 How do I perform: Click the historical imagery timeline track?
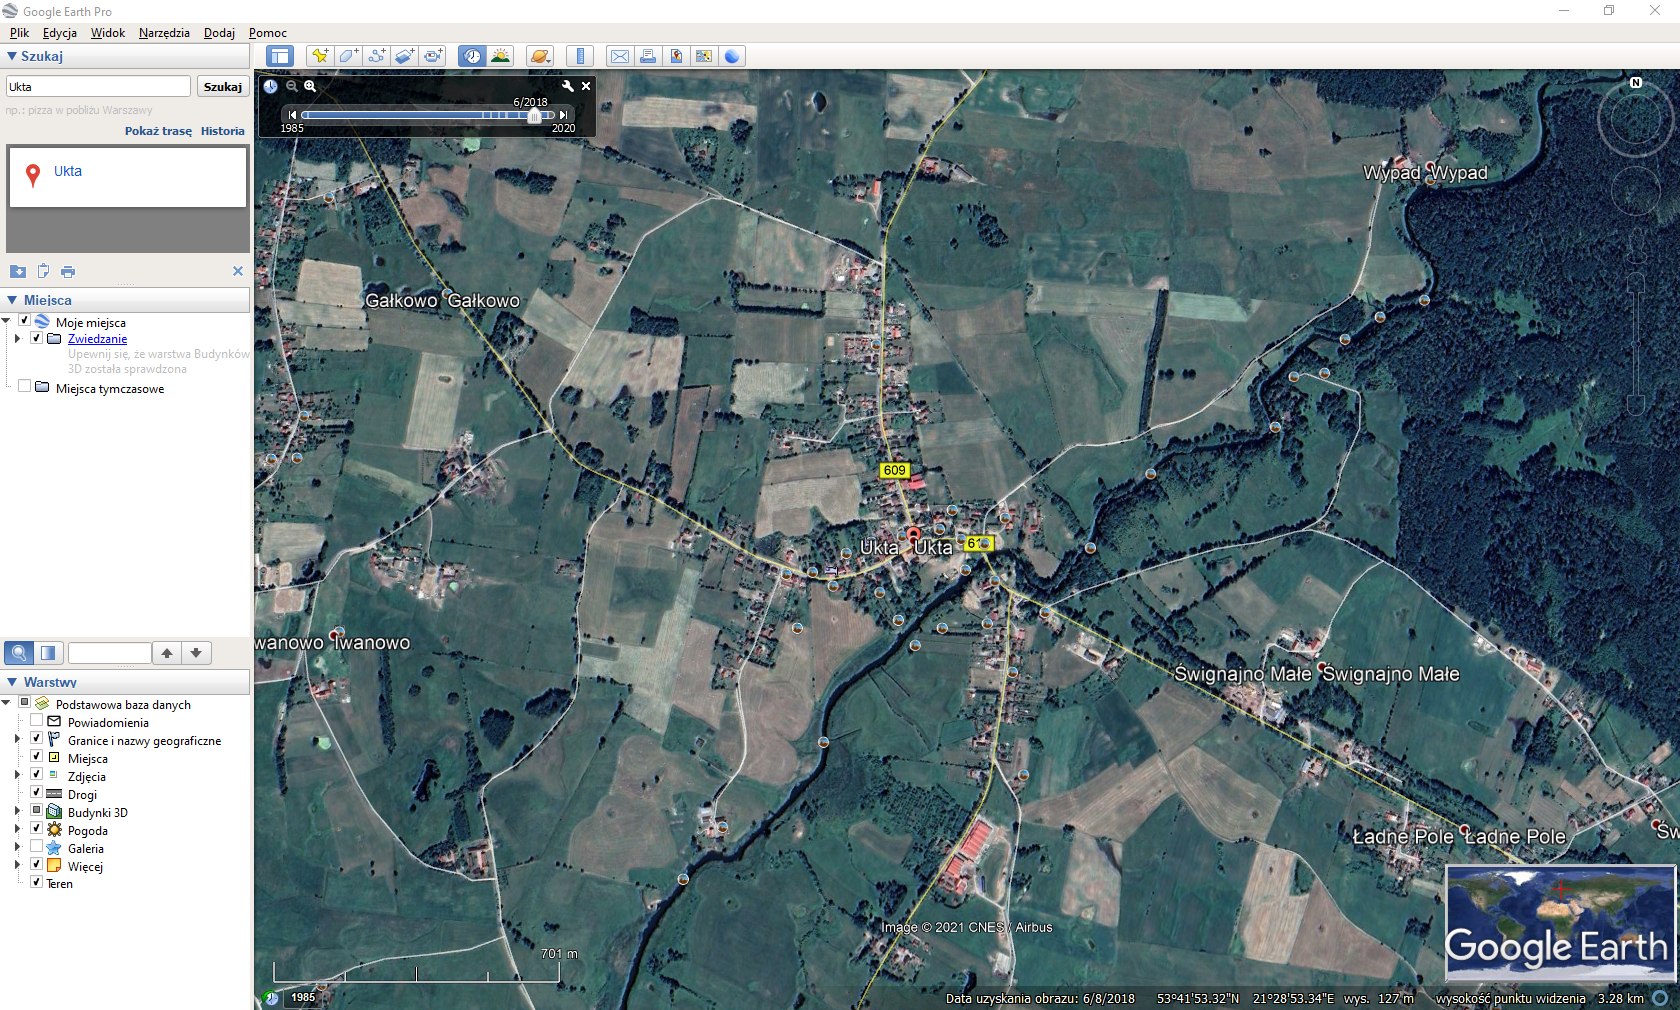(428, 115)
